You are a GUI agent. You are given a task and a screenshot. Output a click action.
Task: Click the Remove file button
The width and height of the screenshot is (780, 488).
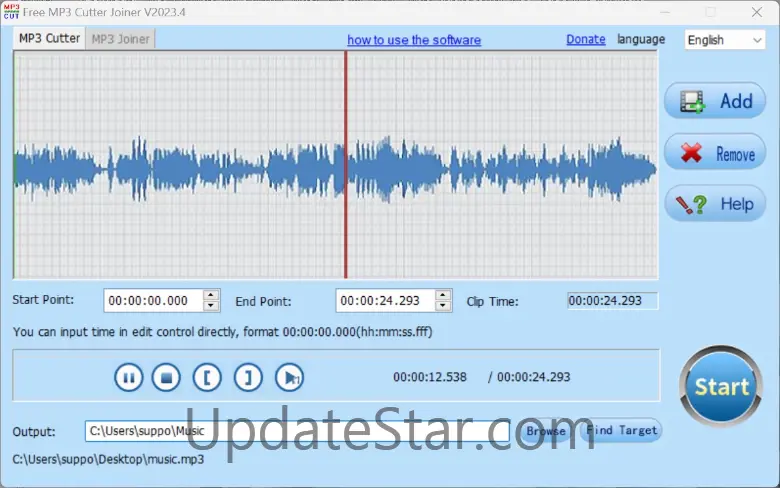[715, 153]
